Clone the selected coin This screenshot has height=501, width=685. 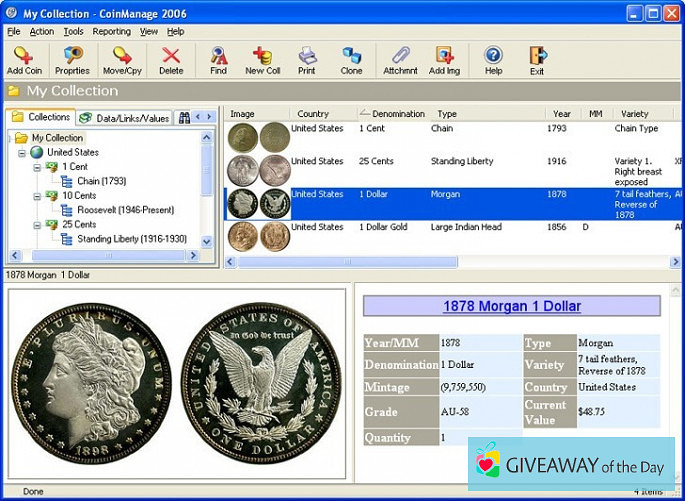351,60
